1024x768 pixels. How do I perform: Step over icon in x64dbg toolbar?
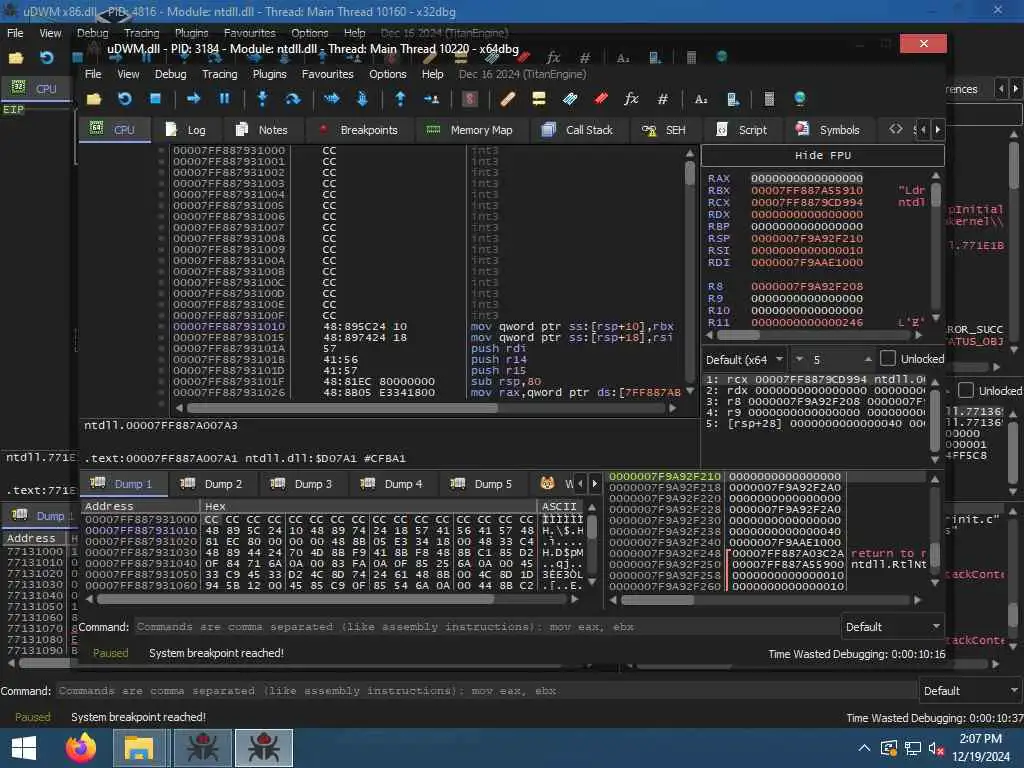point(293,99)
